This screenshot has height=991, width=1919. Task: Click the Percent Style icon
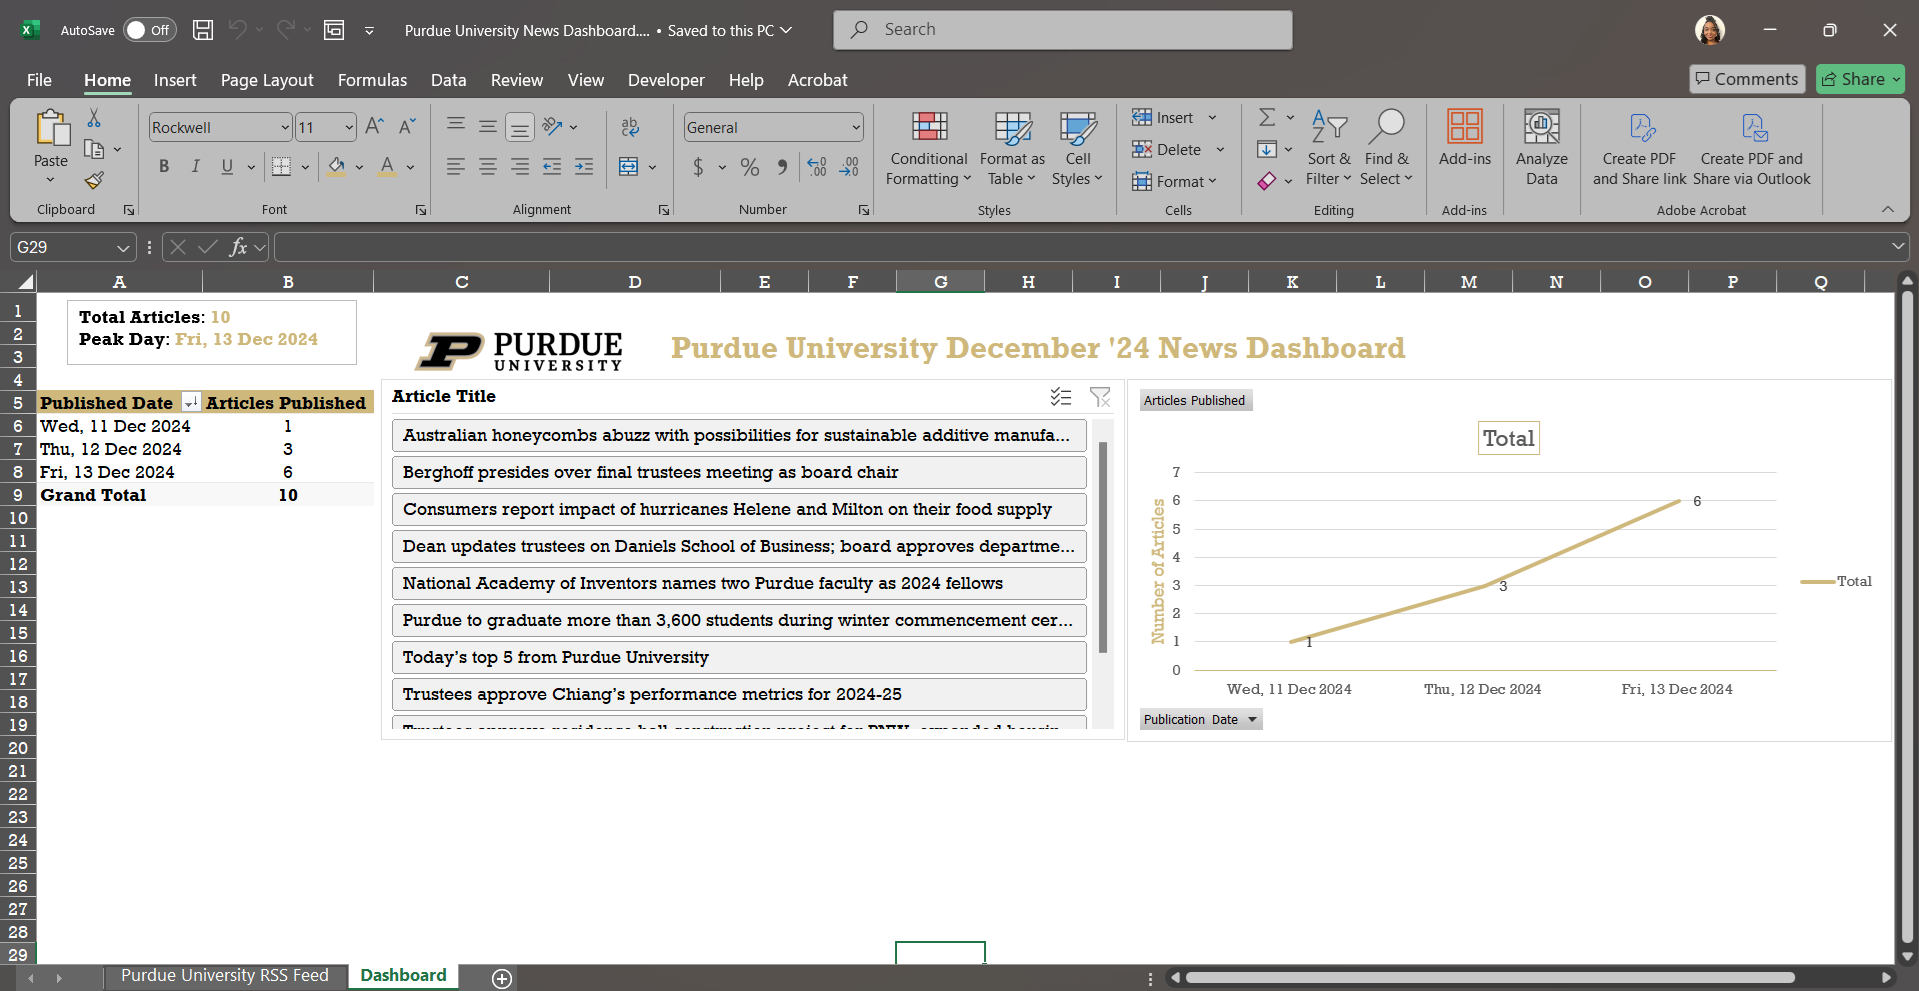click(750, 167)
